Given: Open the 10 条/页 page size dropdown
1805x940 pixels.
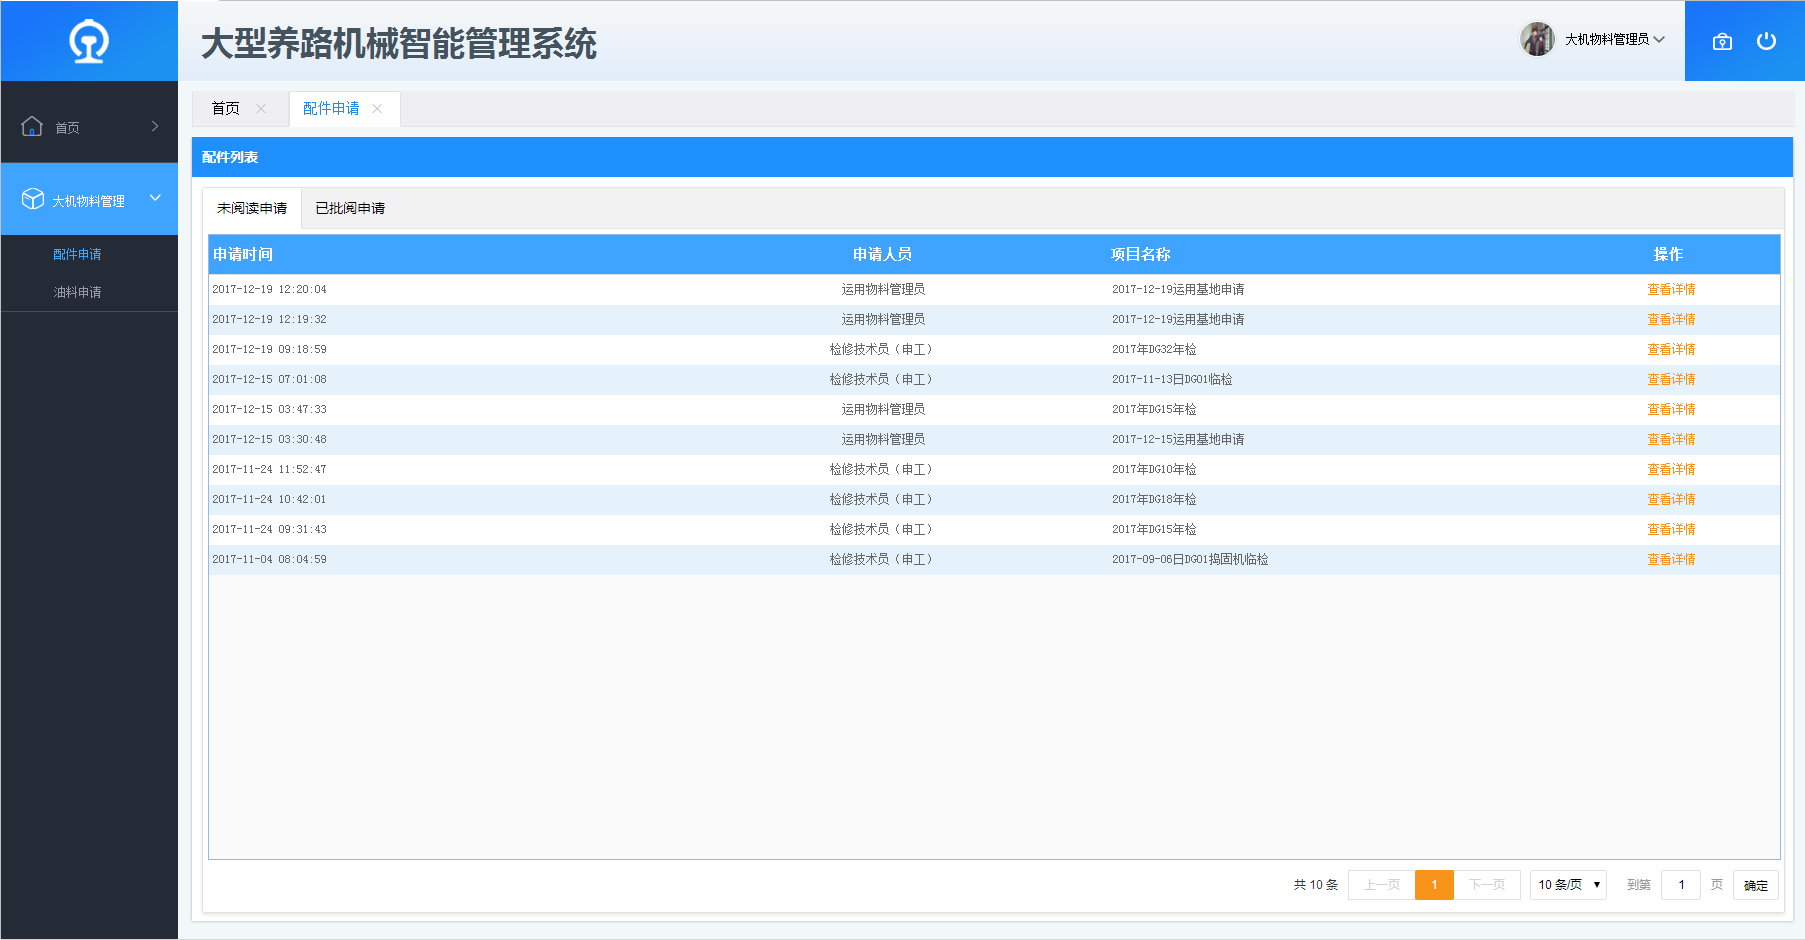Looking at the screenshot, I should 1567,885.
